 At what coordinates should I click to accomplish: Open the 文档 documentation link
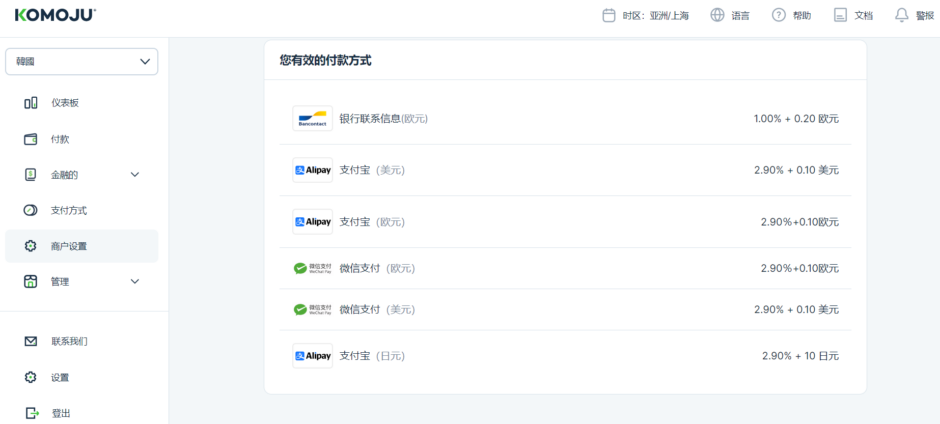coord(853,15)
